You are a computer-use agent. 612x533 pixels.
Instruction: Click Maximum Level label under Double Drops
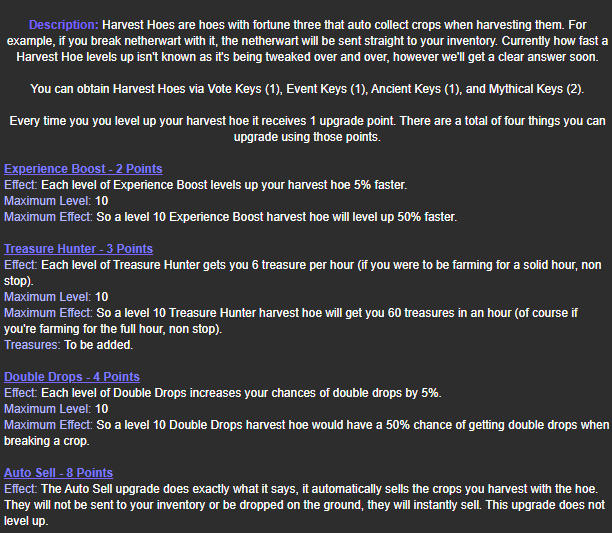(47, 409)
